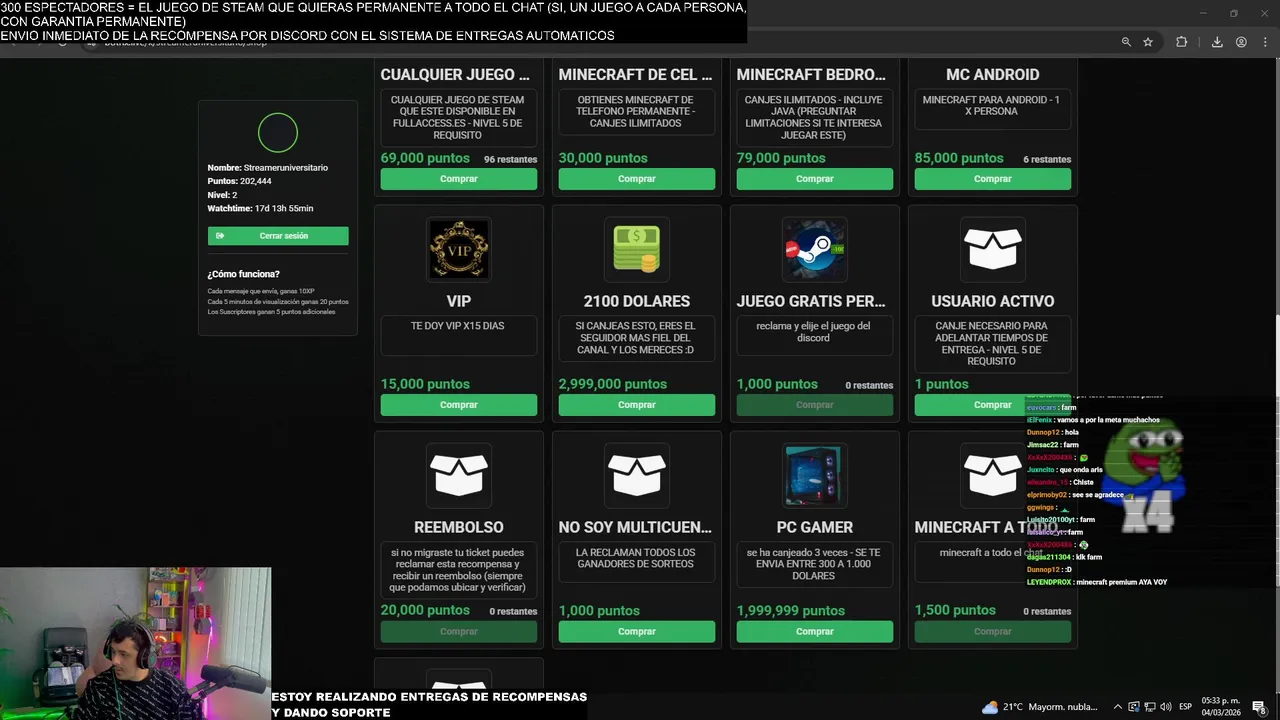Click the PC GAMER card title
This screenshot has width=1280, height=720.
[x=814, y=527]
